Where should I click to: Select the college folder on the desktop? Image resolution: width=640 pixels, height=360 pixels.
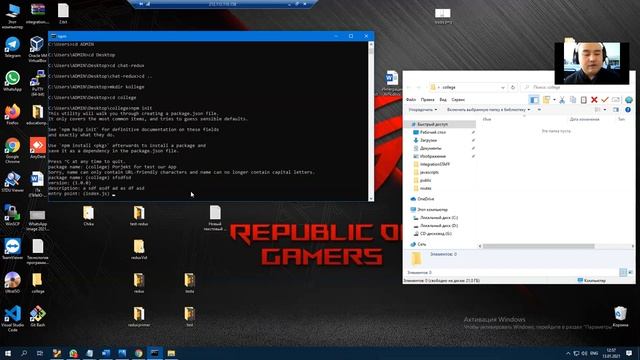pos(38,282)
